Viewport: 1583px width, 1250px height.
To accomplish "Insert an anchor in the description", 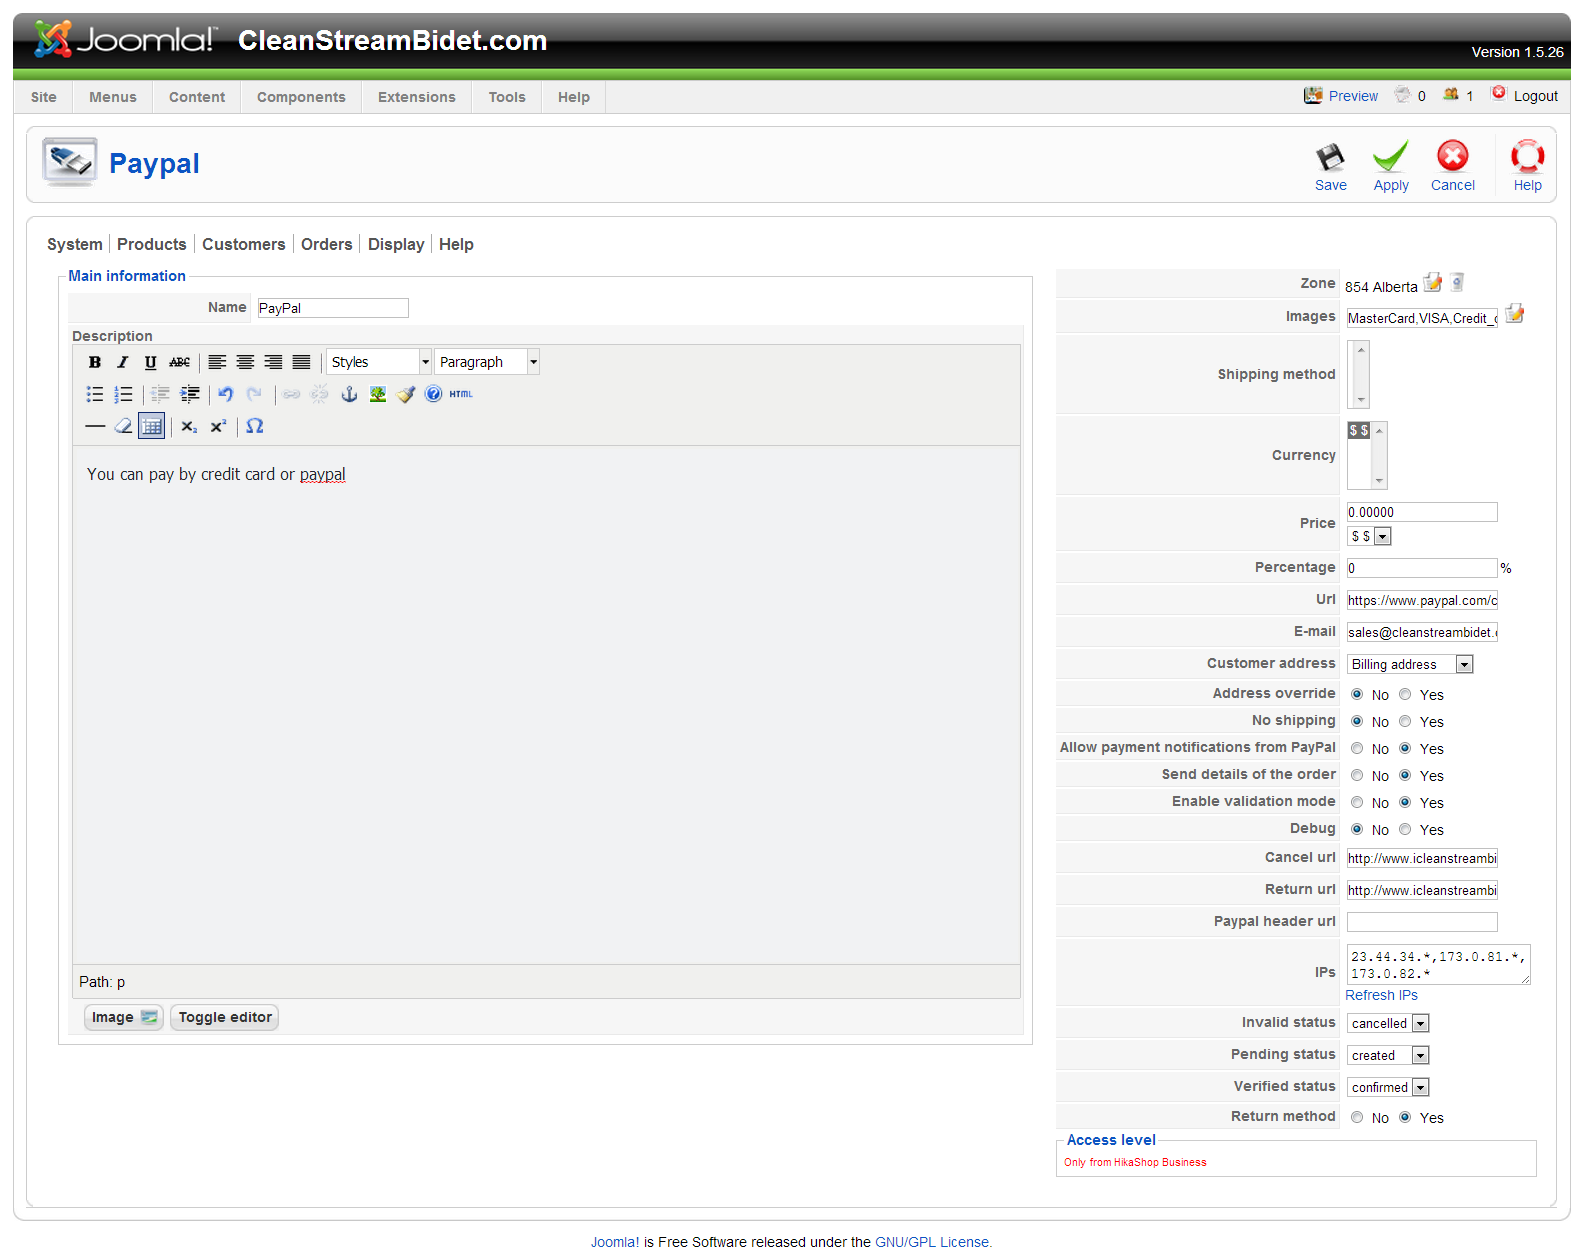I will [349, 394].
